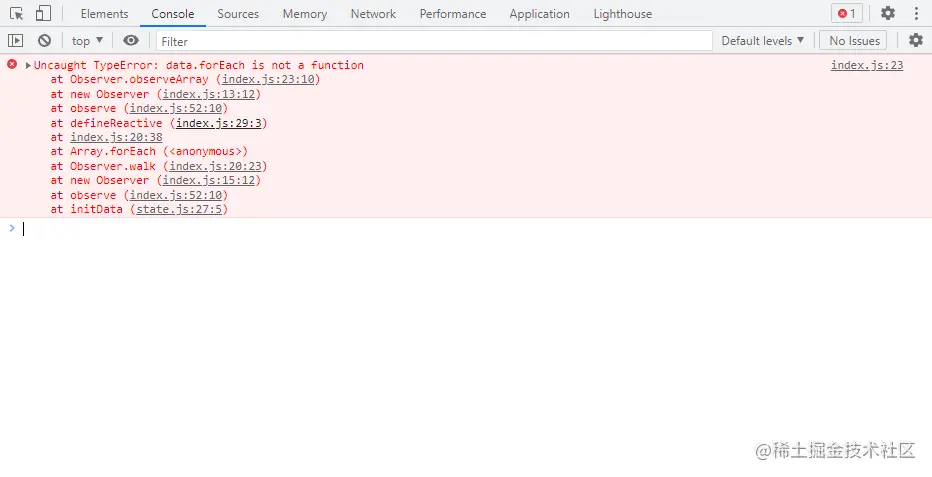
Task: Collapse the Uncaught TypeError stack trace
Action: (x=28, y=65)
